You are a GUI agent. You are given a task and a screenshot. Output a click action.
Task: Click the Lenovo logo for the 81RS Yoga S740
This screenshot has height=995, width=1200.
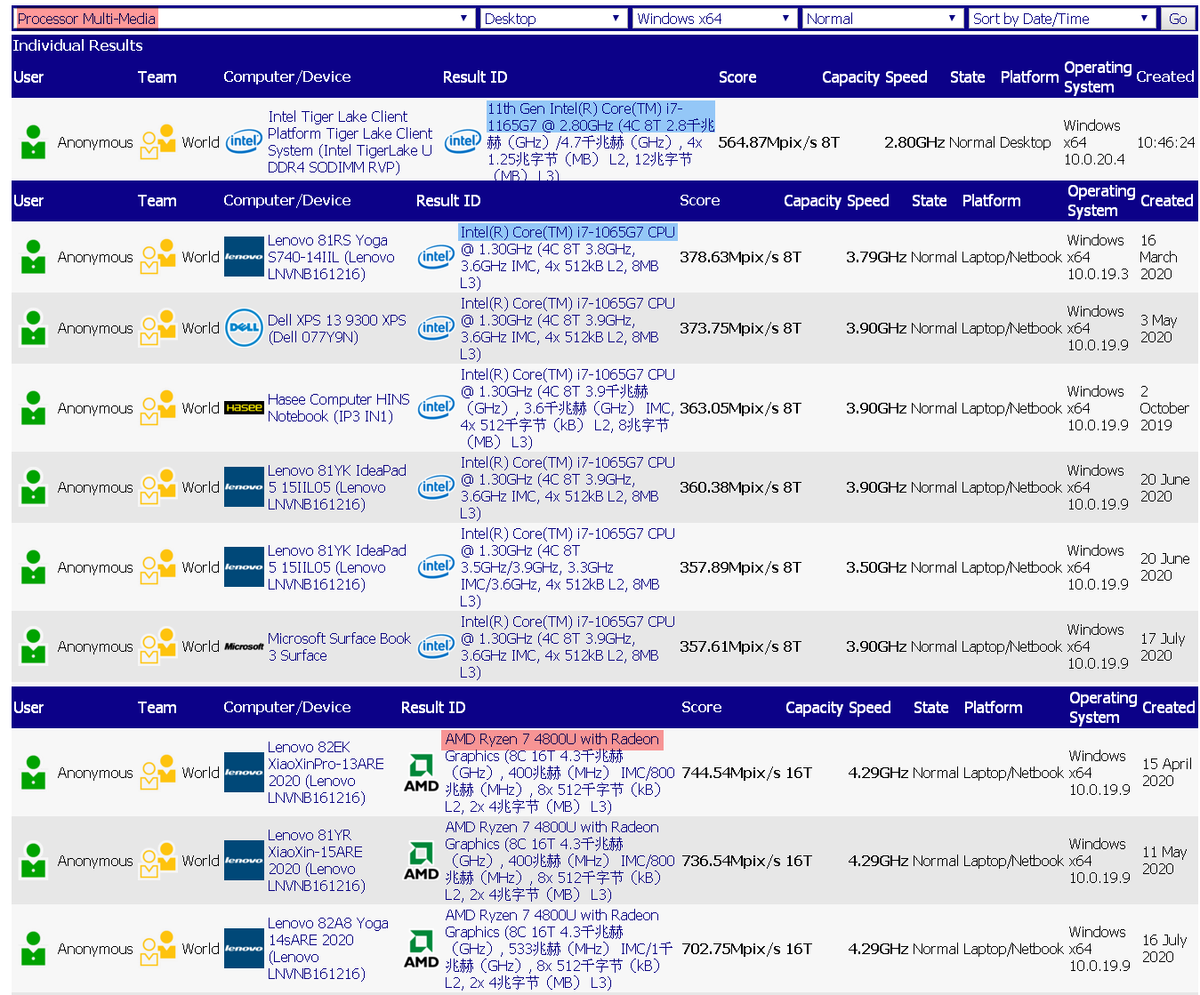(243, 256)
